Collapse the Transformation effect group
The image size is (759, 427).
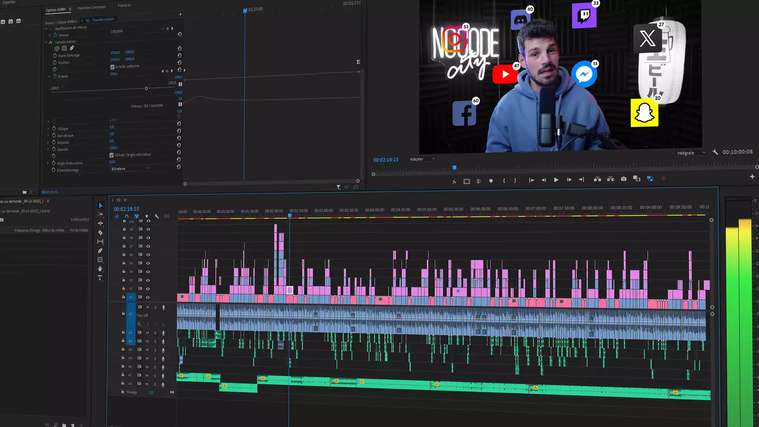46,42
